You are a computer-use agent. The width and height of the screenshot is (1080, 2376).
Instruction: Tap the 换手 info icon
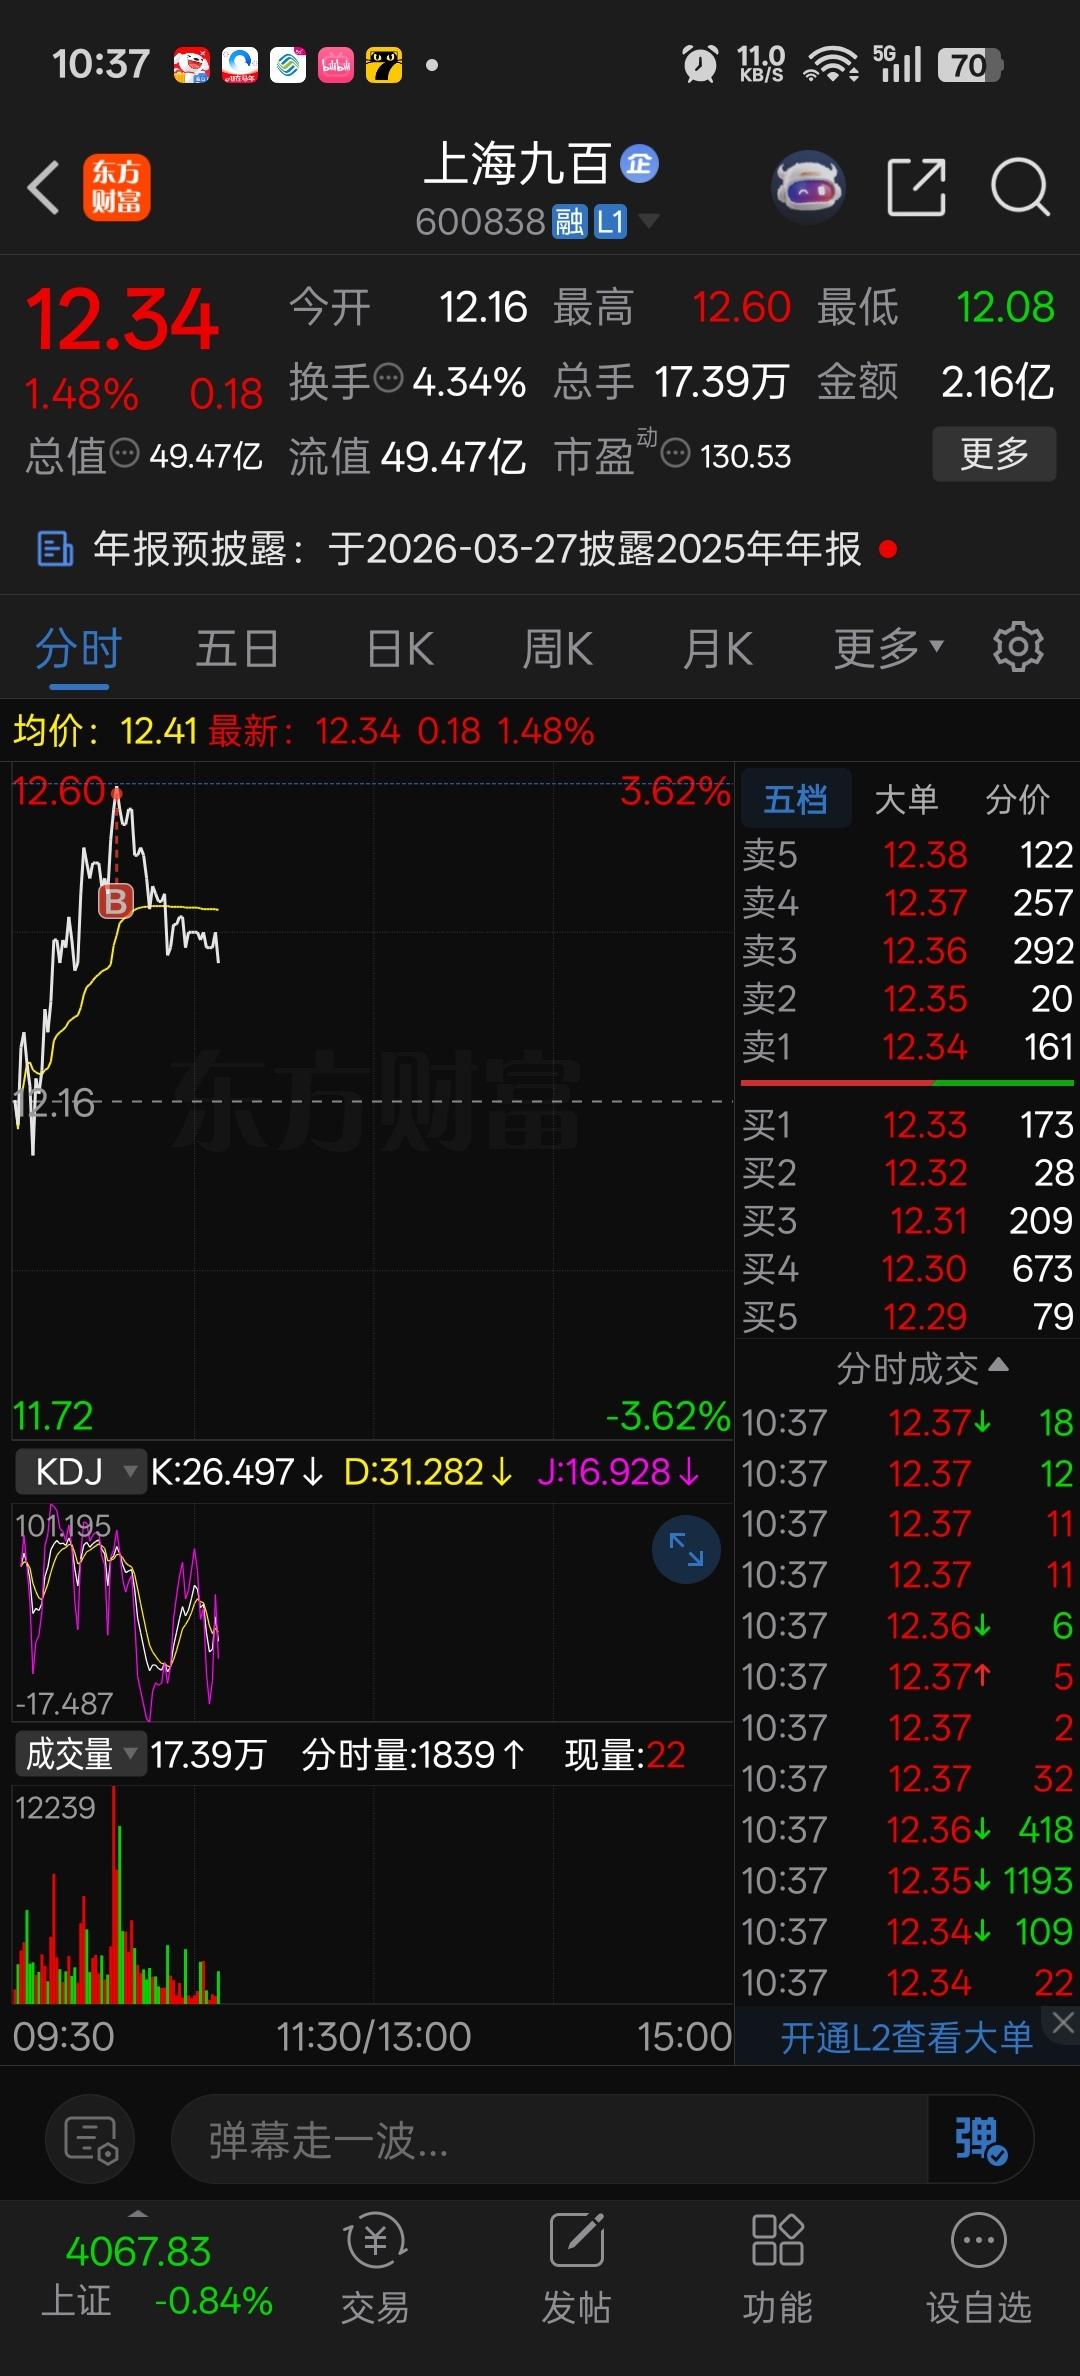(388, 378)
